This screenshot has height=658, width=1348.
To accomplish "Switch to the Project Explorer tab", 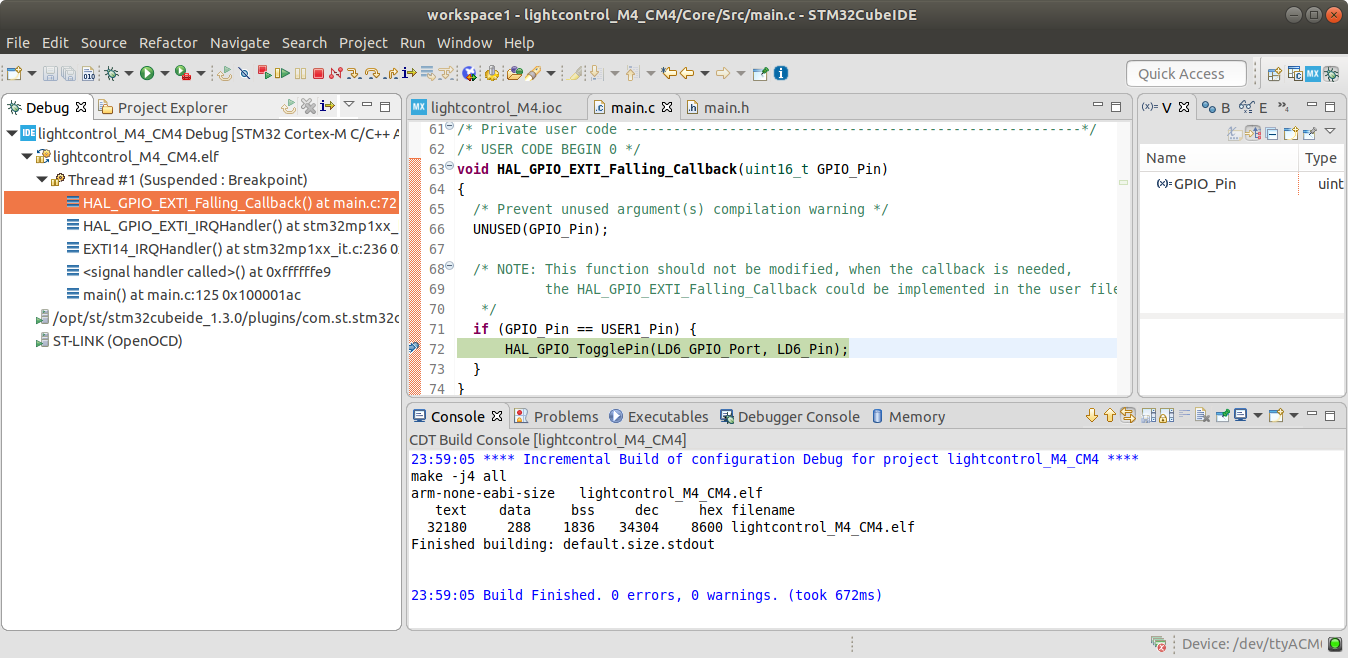I will (163, 107).
